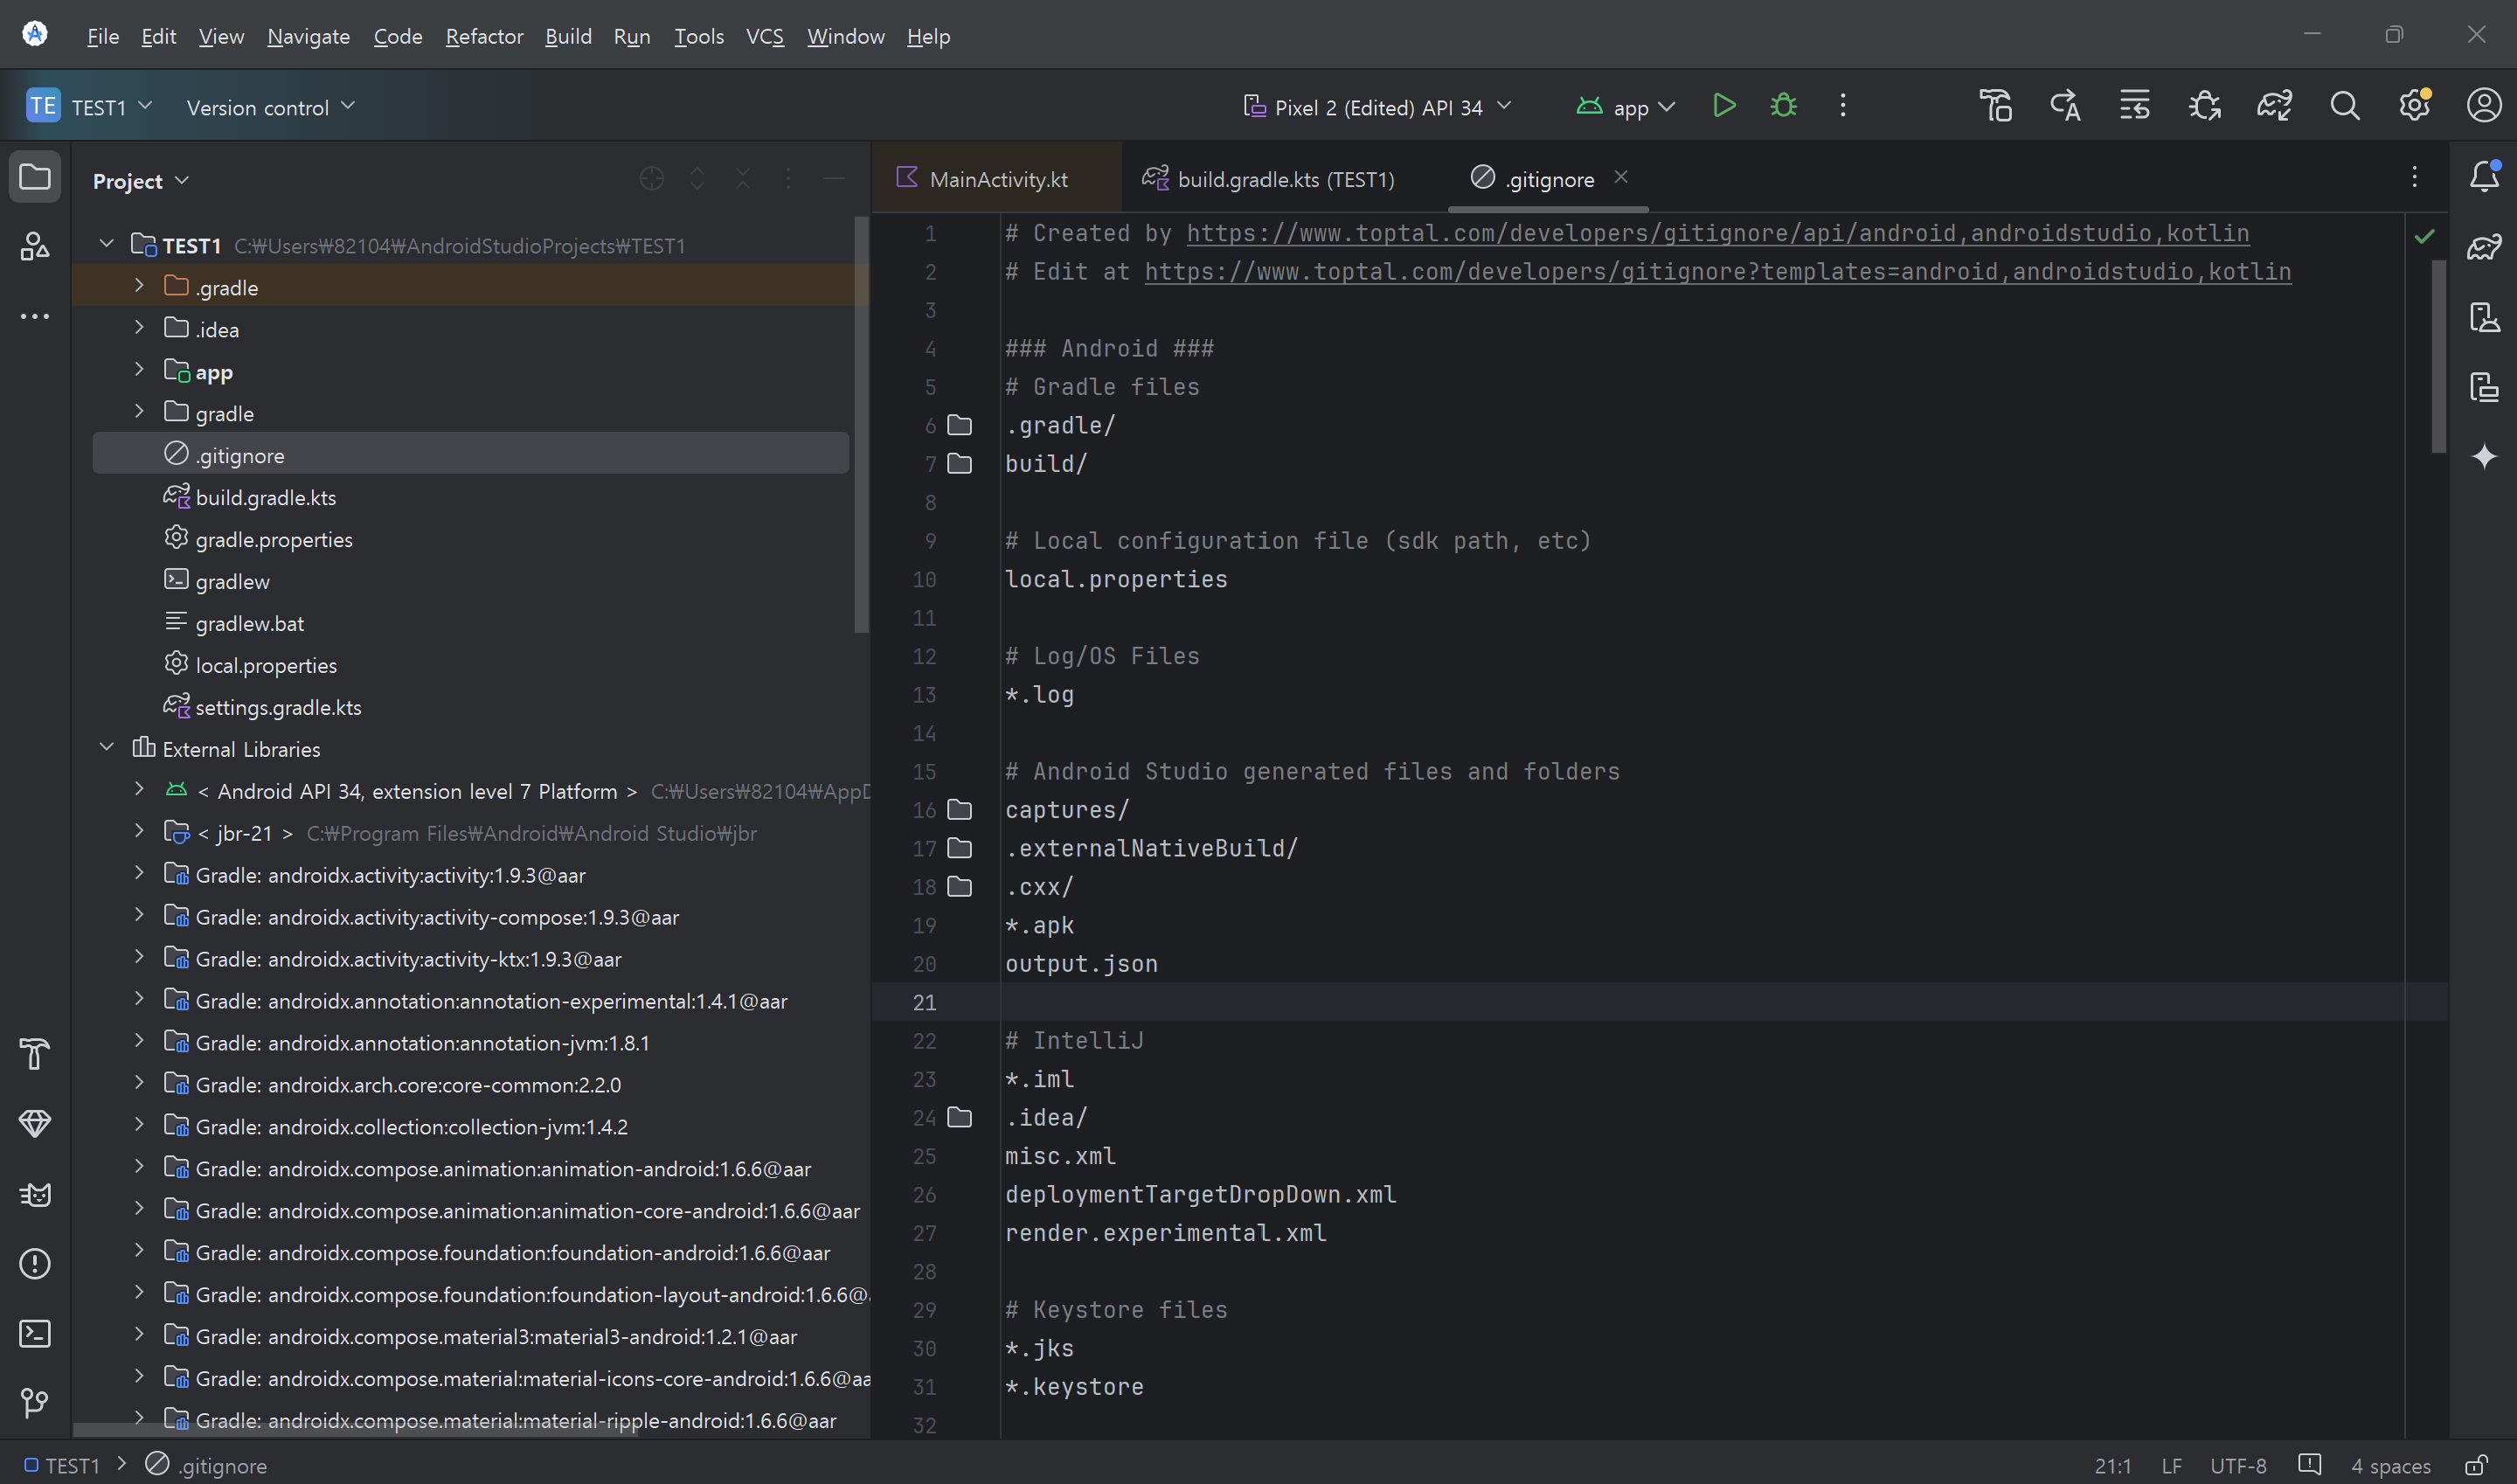This screenshot has height=1484, width=2517.
Task: Toggle read-only lock in status bar
Action: tap(2476, 1465)
